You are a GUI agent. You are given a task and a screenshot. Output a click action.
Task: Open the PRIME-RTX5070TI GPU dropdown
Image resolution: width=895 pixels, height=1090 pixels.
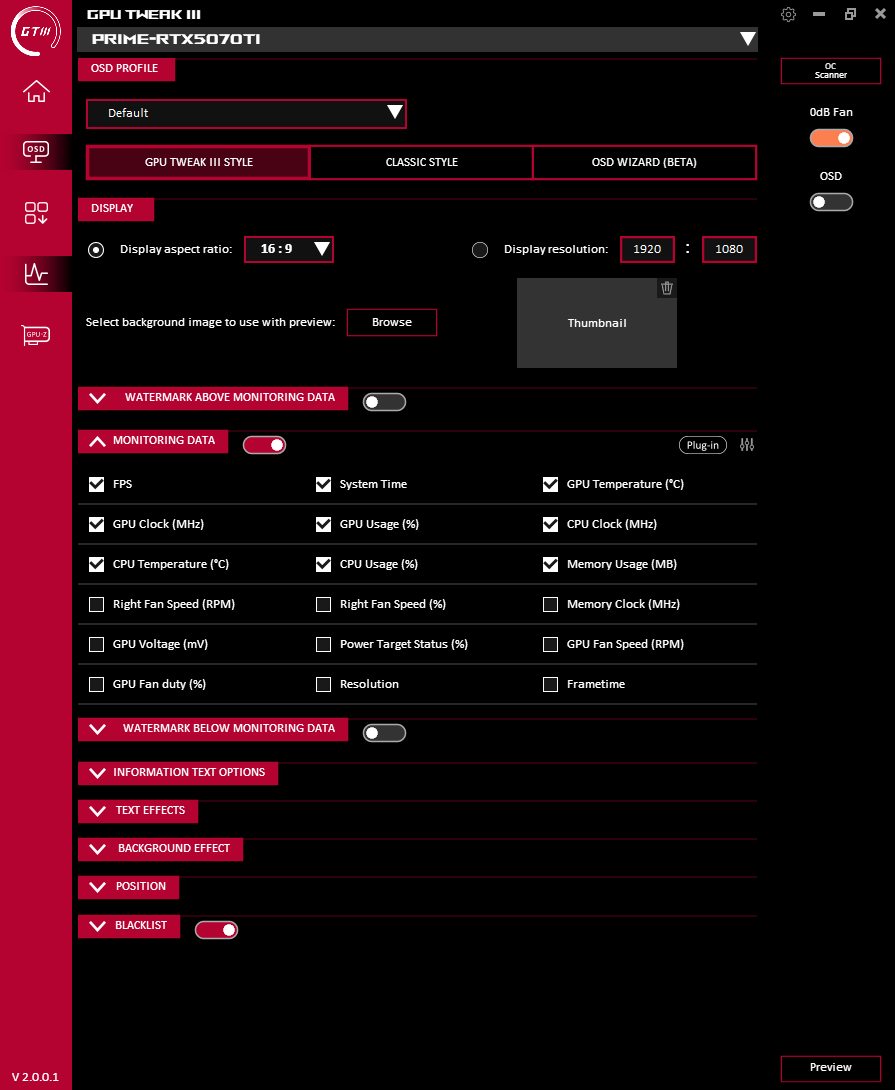pyautogui.click(x=417, y=39)
